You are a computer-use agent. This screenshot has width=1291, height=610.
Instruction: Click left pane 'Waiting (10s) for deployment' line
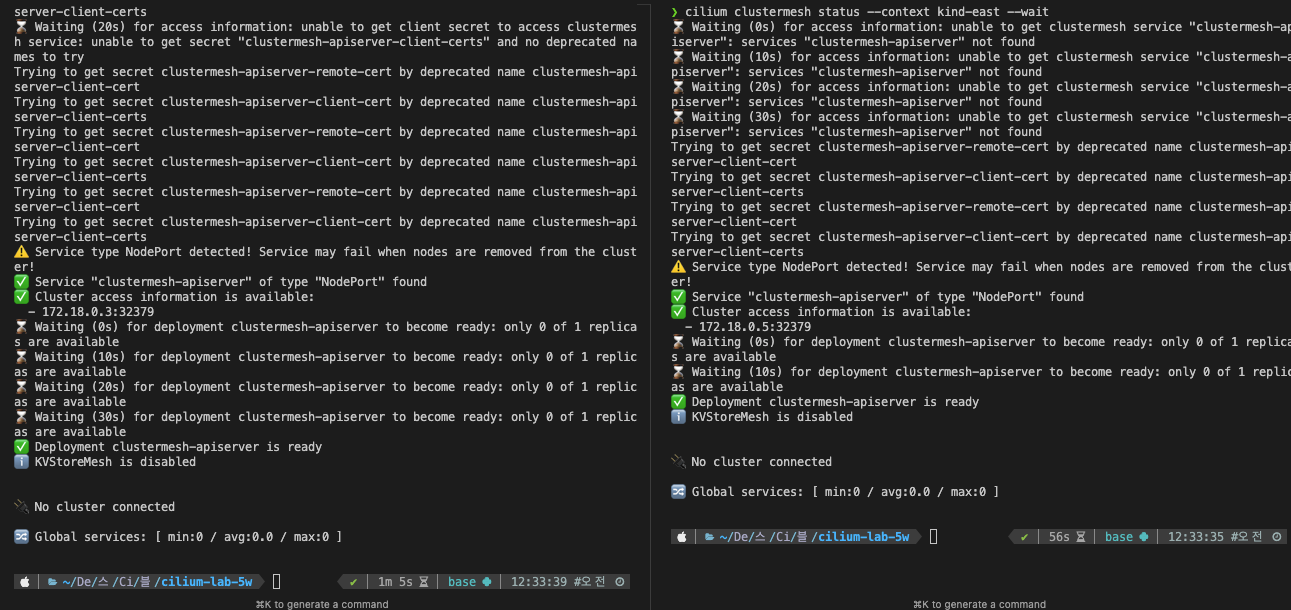[325, 364]
